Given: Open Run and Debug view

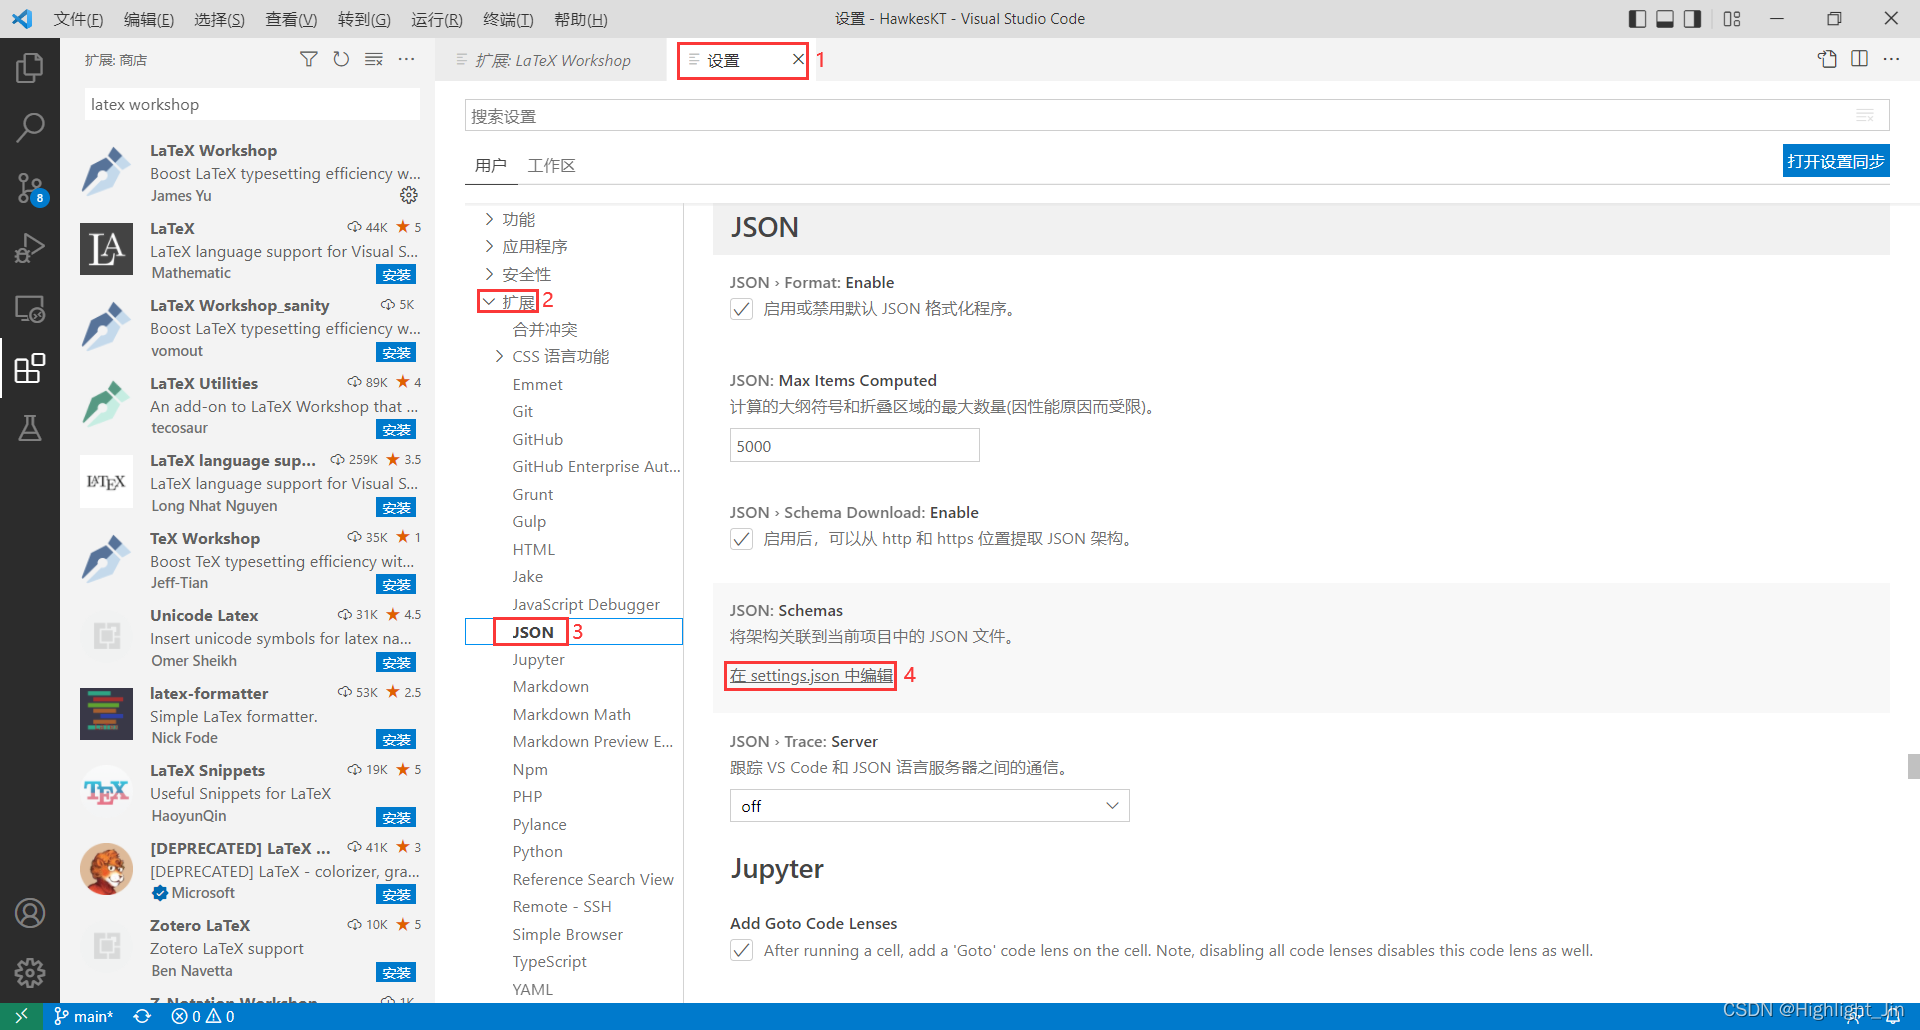Looking at the screenshot, I should click(30, 248).
